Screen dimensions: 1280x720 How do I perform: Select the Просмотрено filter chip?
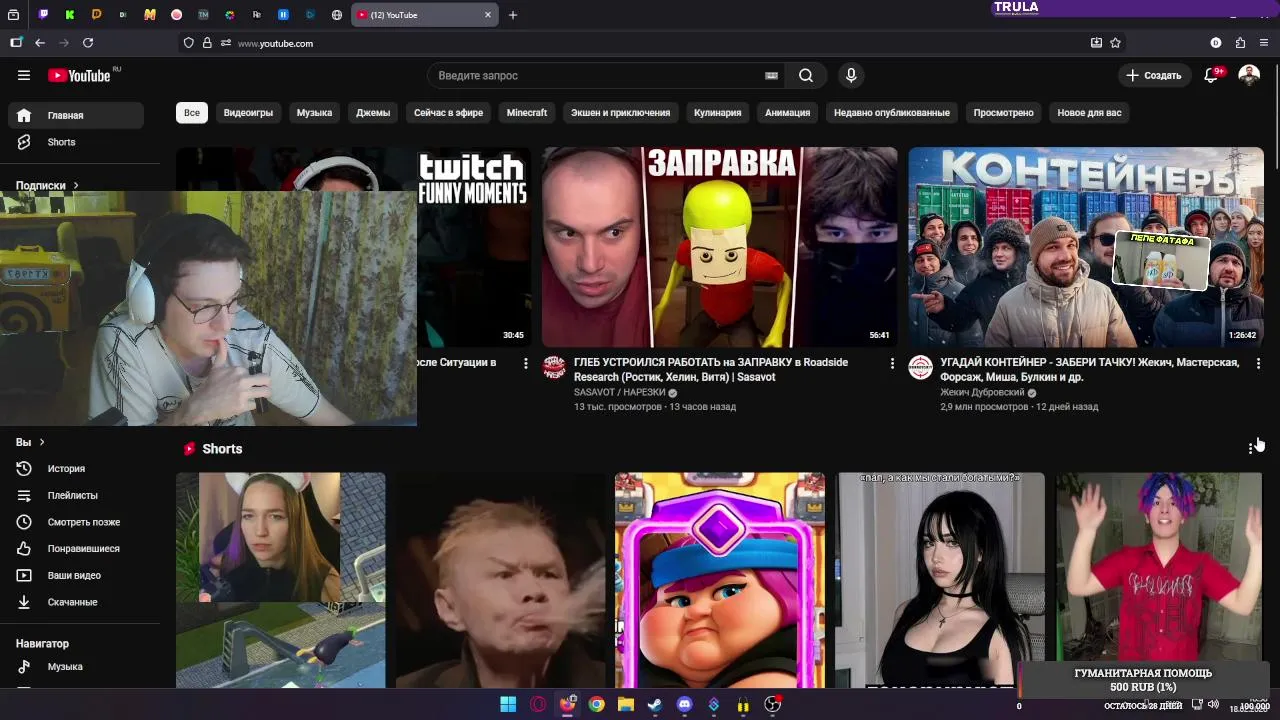point(1004,112)
